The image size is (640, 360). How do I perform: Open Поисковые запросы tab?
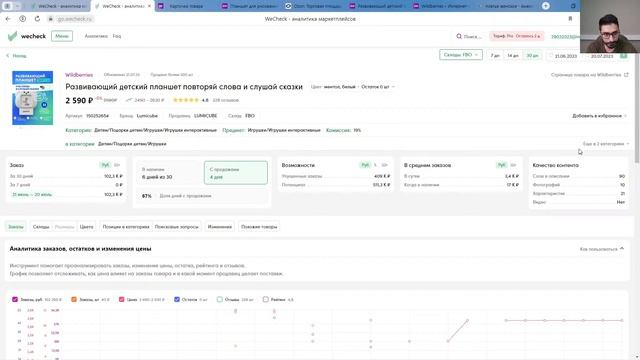177,227
